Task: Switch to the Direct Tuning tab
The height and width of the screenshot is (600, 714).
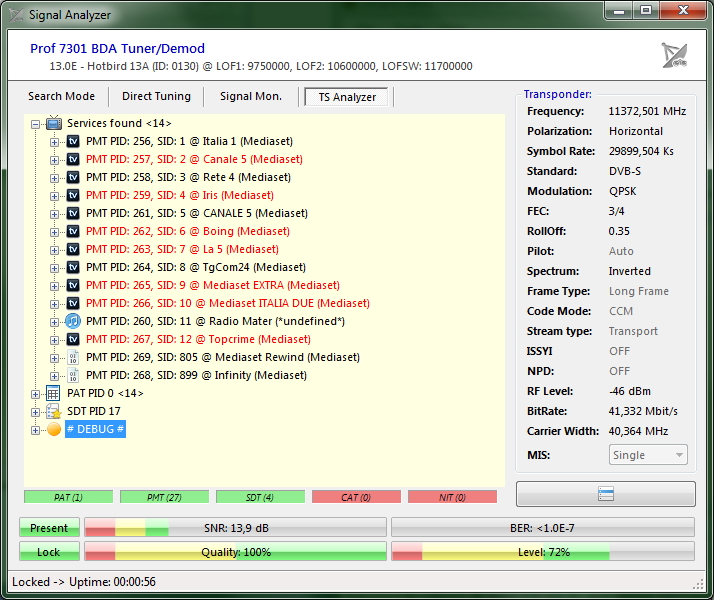Action: 156,97
